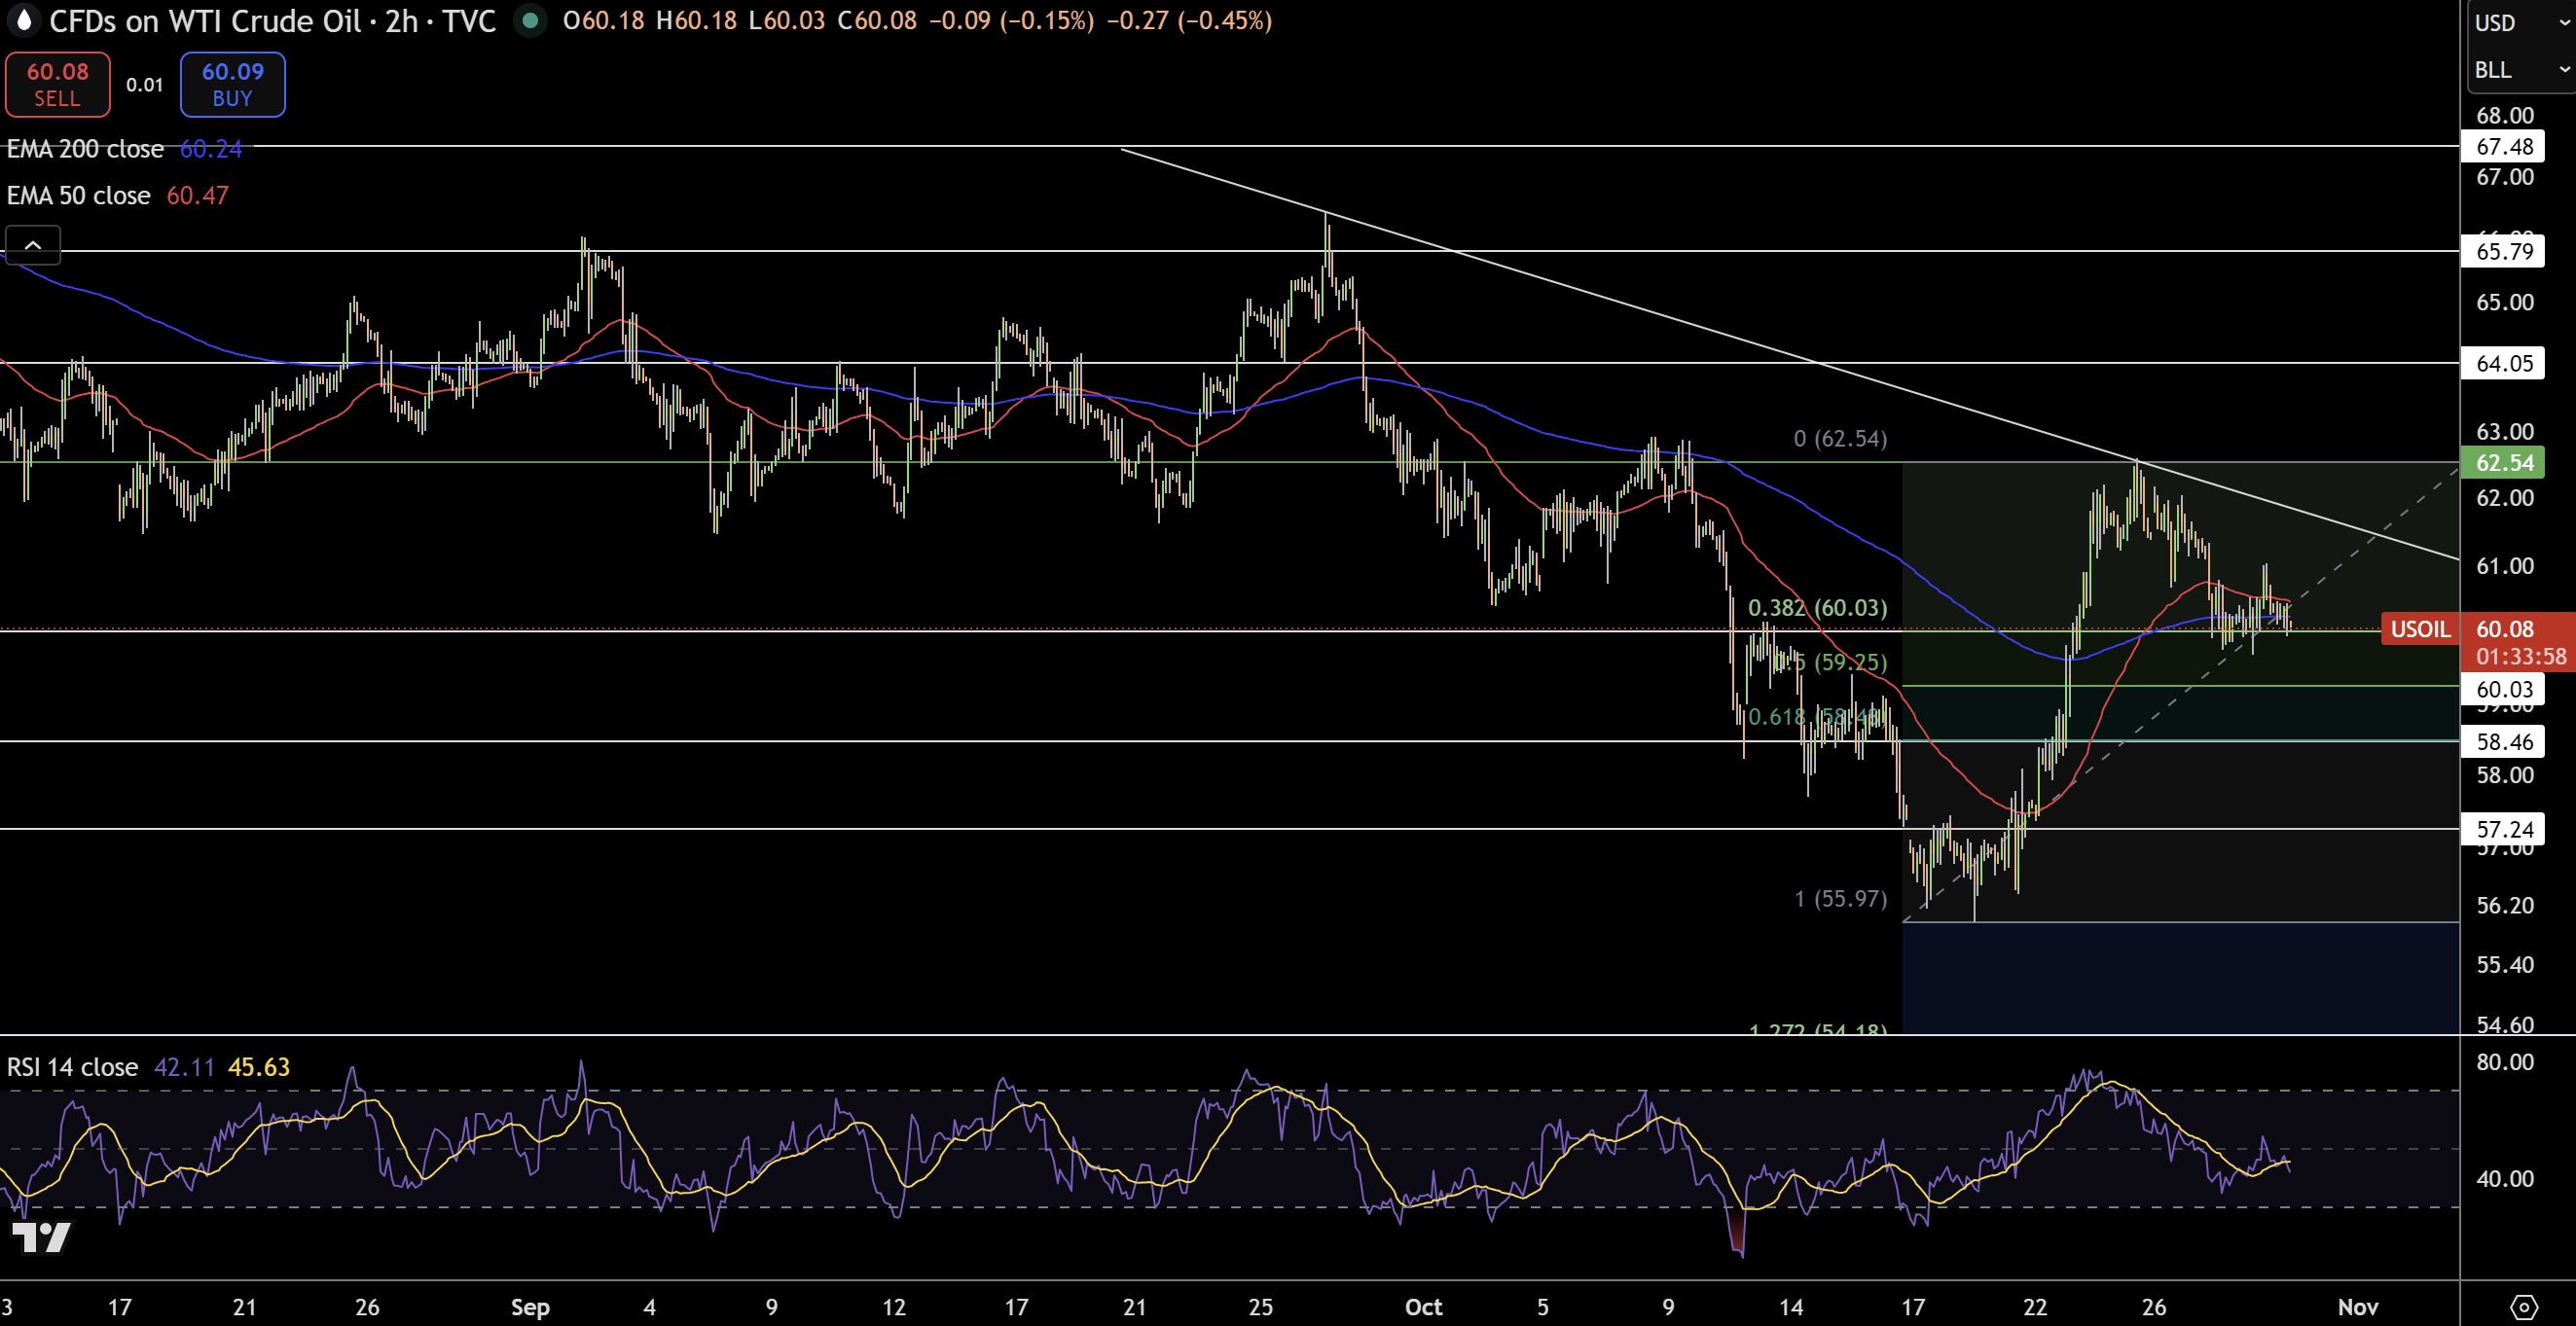This screenshot has height=1326, width=2576.
Task: Click the countdown timer under the current price
Action: pos(2521,656)
